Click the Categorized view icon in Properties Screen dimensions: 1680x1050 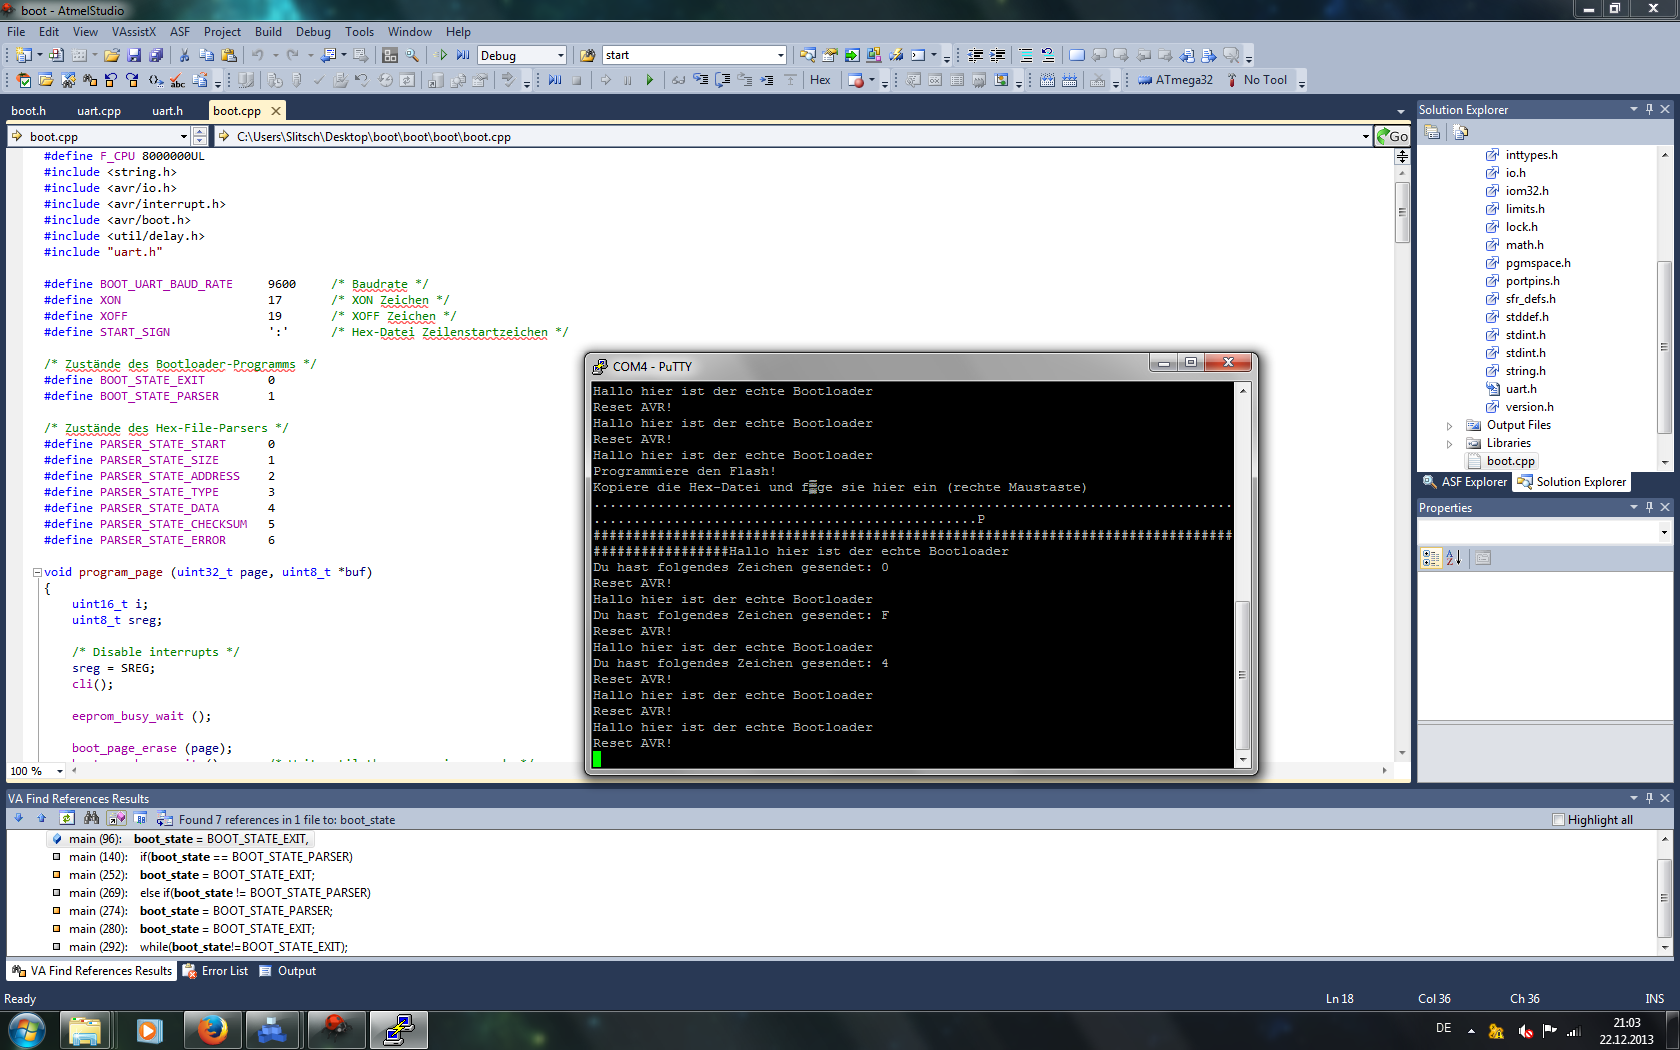click(x=1431, y=558)
